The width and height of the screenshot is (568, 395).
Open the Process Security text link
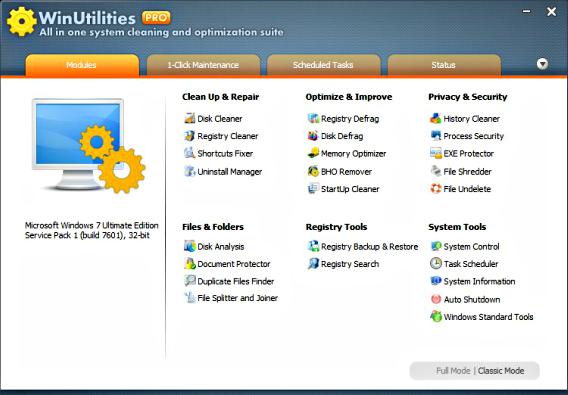[x=473, y=136]
